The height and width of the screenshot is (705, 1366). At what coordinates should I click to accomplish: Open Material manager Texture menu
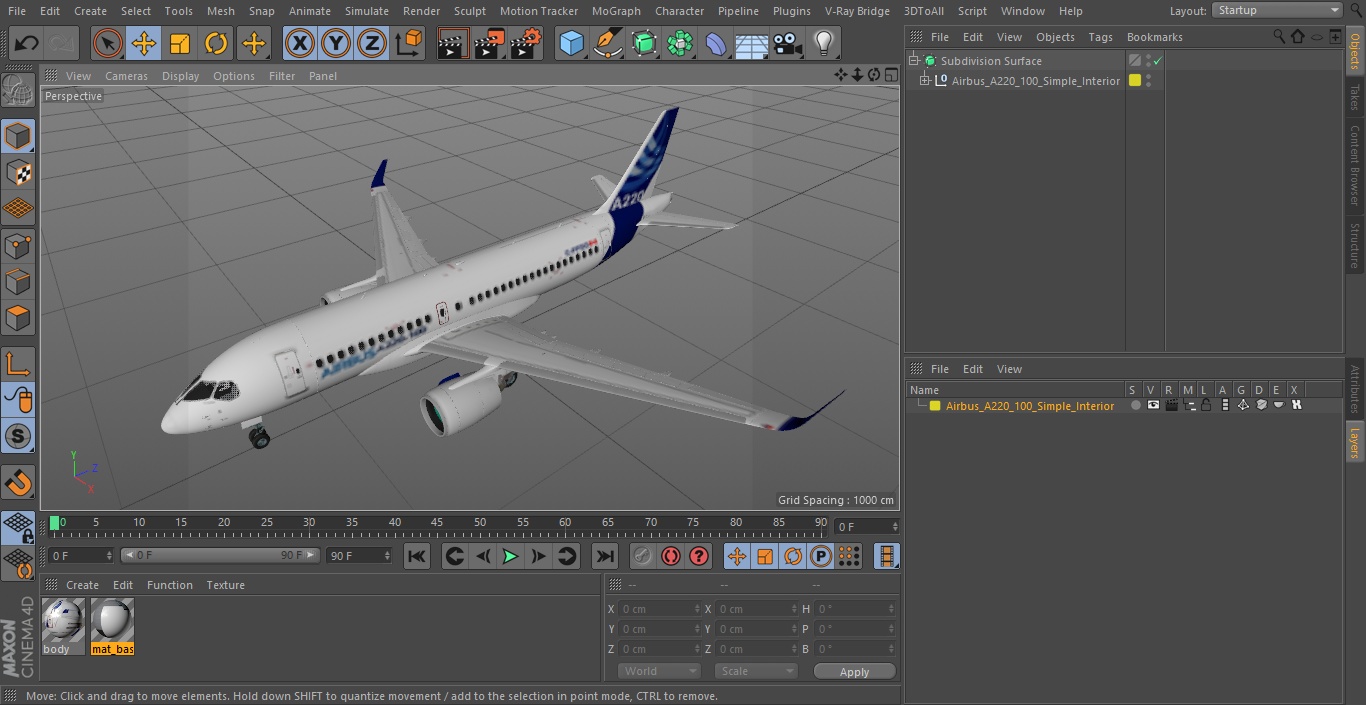[x=225, y=585]
